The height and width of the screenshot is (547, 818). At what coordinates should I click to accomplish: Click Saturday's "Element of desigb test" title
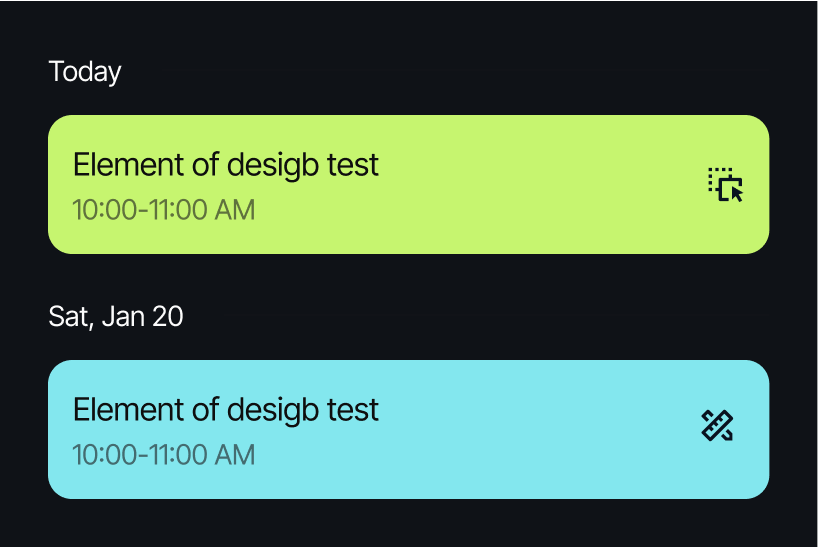coord(226,409)
